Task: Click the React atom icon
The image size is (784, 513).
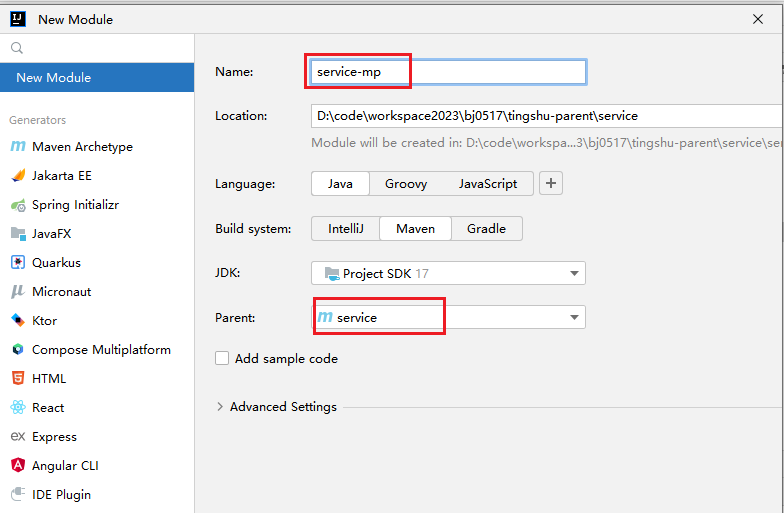Action: tap(18, 408)
